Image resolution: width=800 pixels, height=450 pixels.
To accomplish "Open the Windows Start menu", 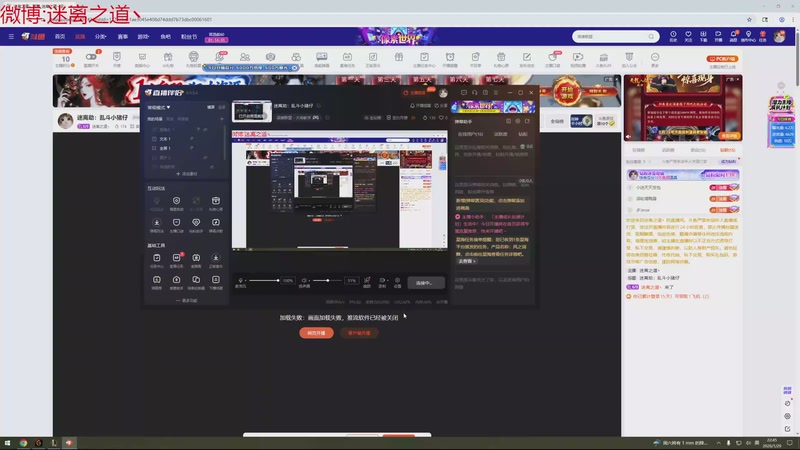I will (x=8, y=443).
